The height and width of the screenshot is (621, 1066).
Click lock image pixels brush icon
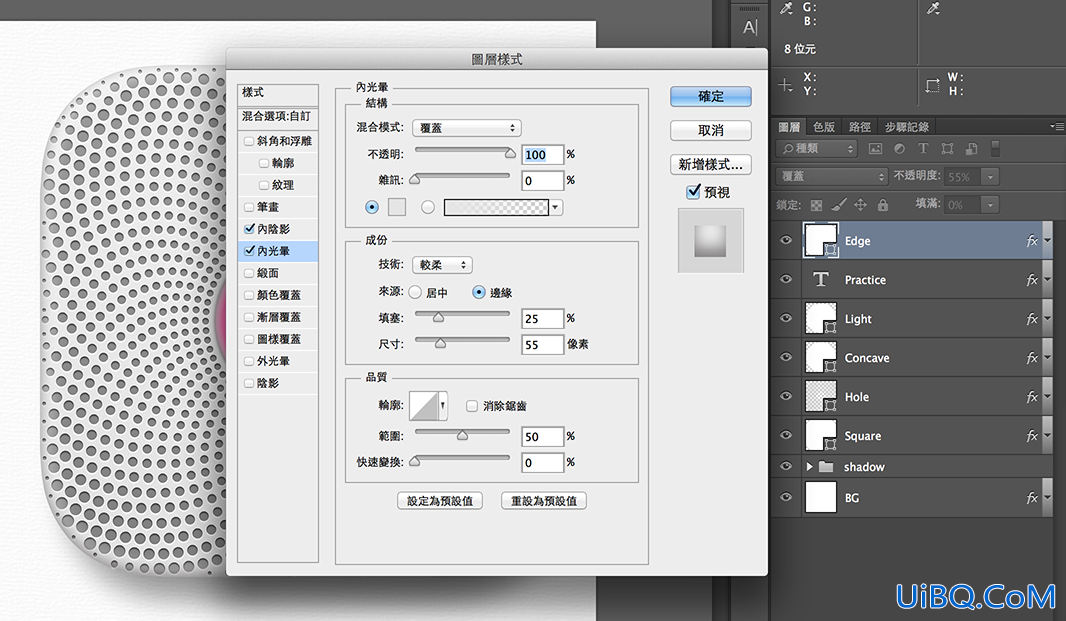point(839,204)
